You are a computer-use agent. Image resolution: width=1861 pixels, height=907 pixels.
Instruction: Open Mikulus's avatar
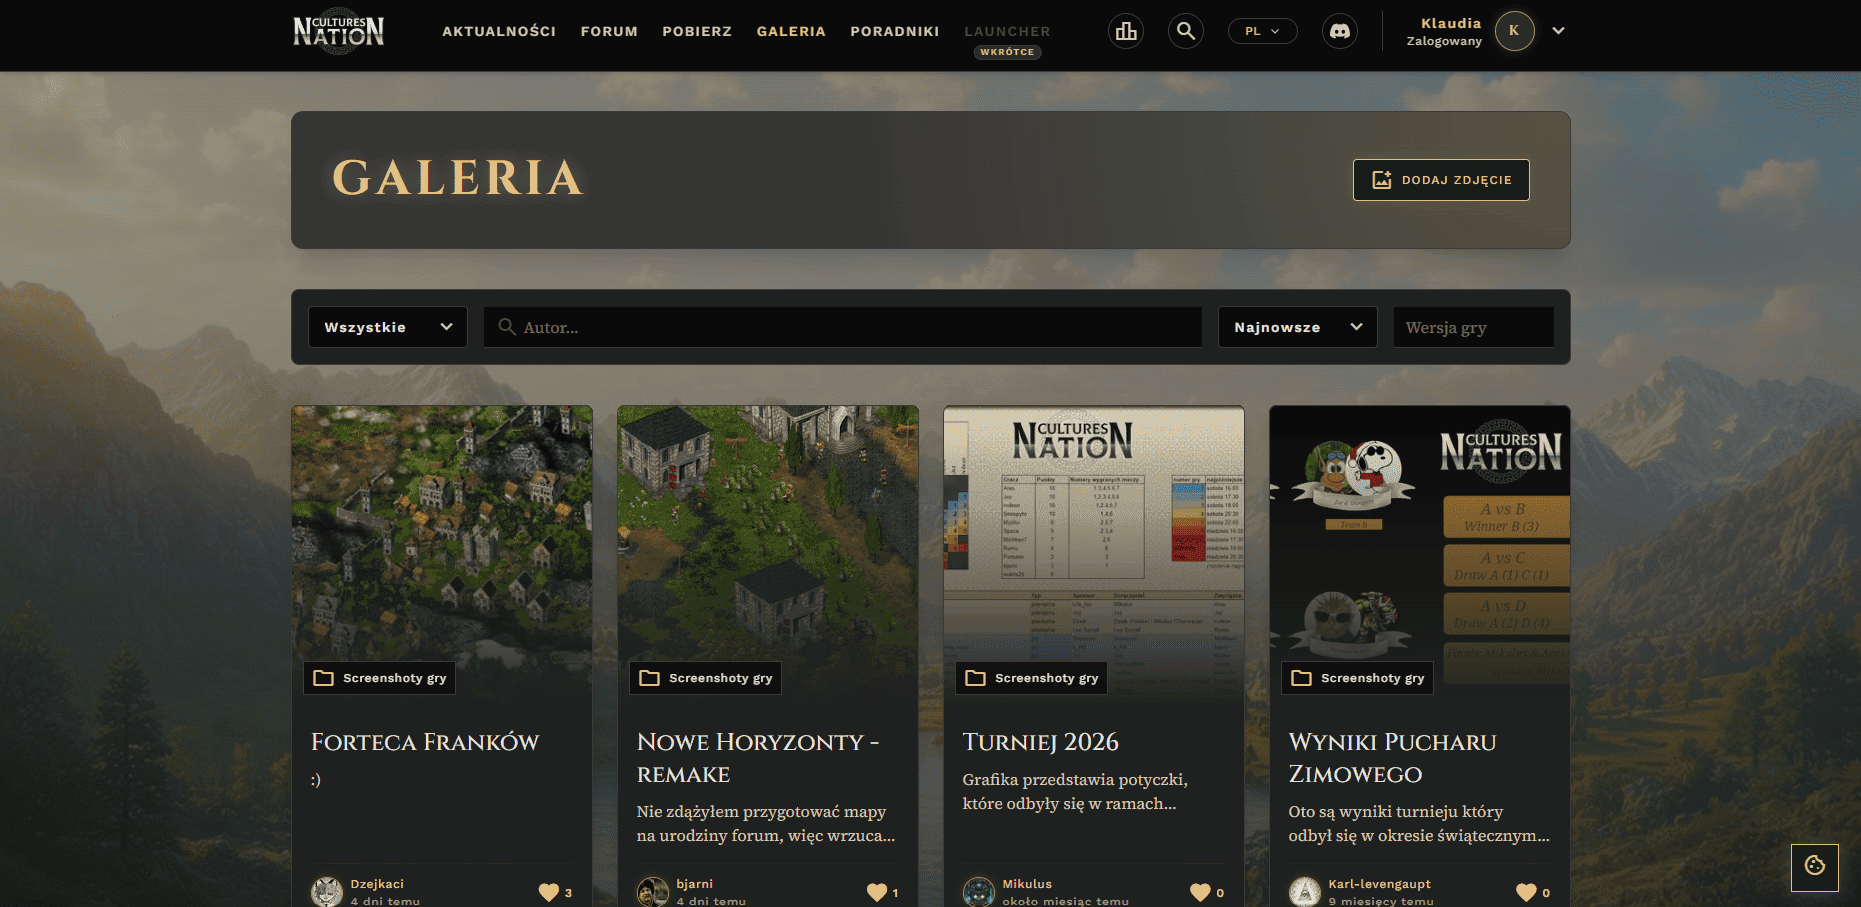pos(979,892)
